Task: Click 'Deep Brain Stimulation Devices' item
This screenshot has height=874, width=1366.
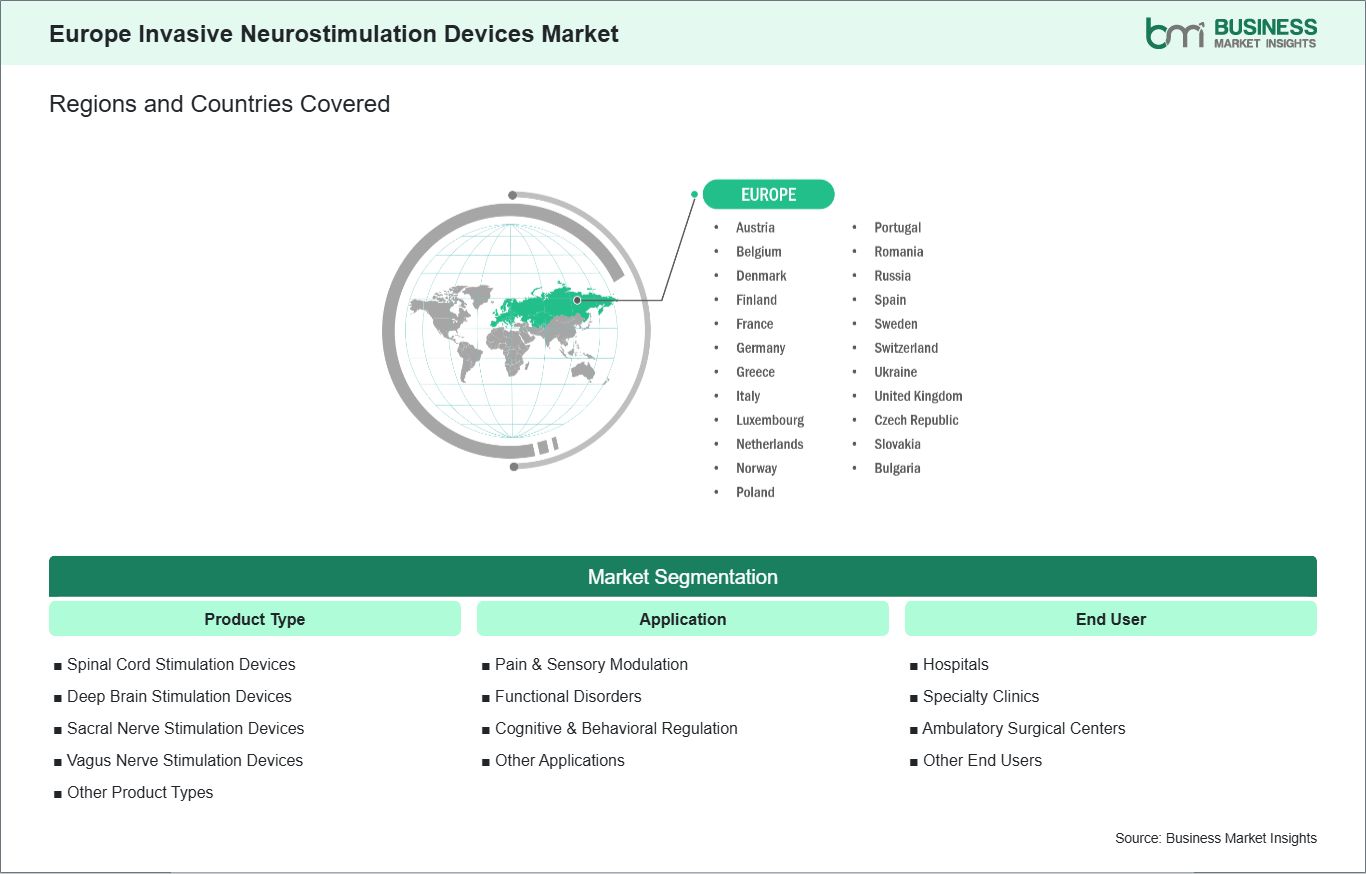Action: (179, 696)
